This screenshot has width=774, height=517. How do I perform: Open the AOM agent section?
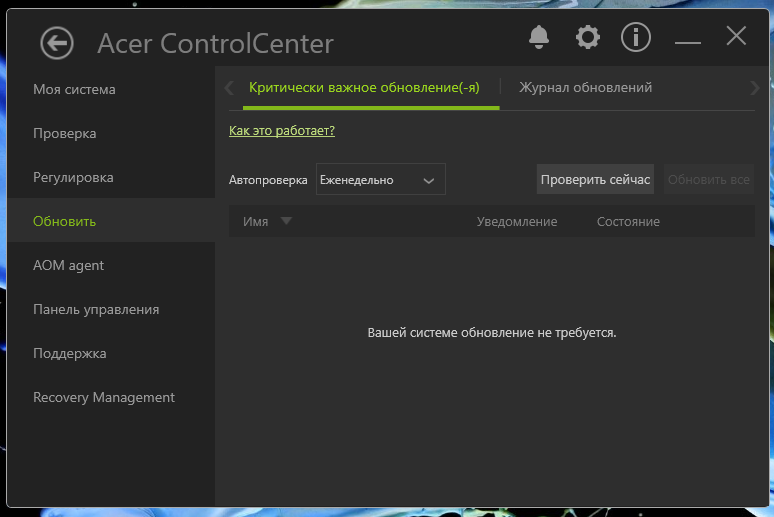(x=111, y=265)
